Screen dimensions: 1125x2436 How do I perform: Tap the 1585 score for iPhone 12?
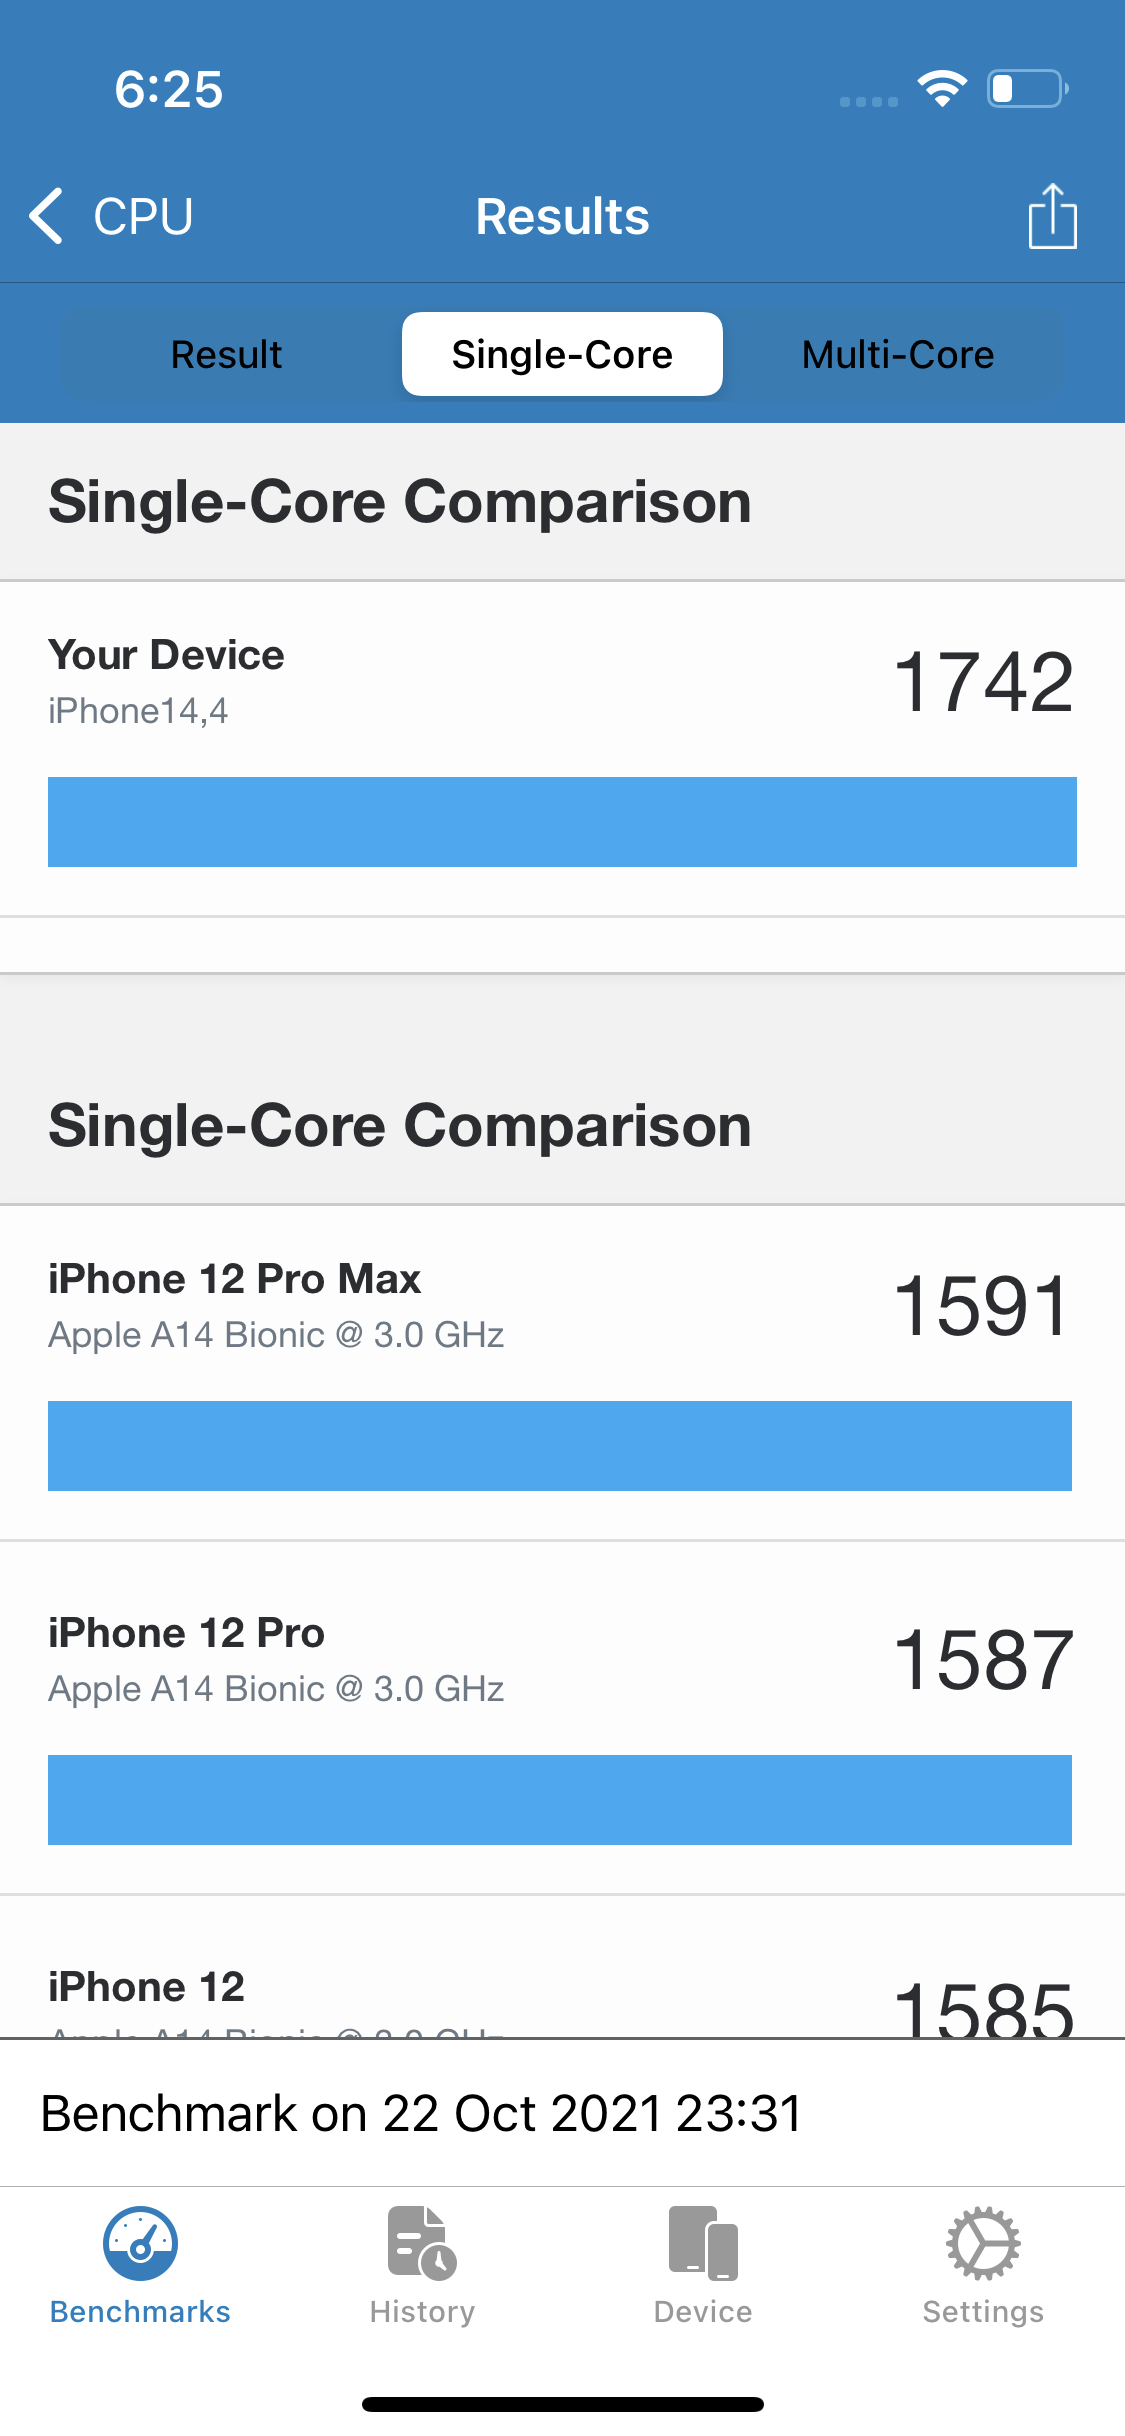983,2008
